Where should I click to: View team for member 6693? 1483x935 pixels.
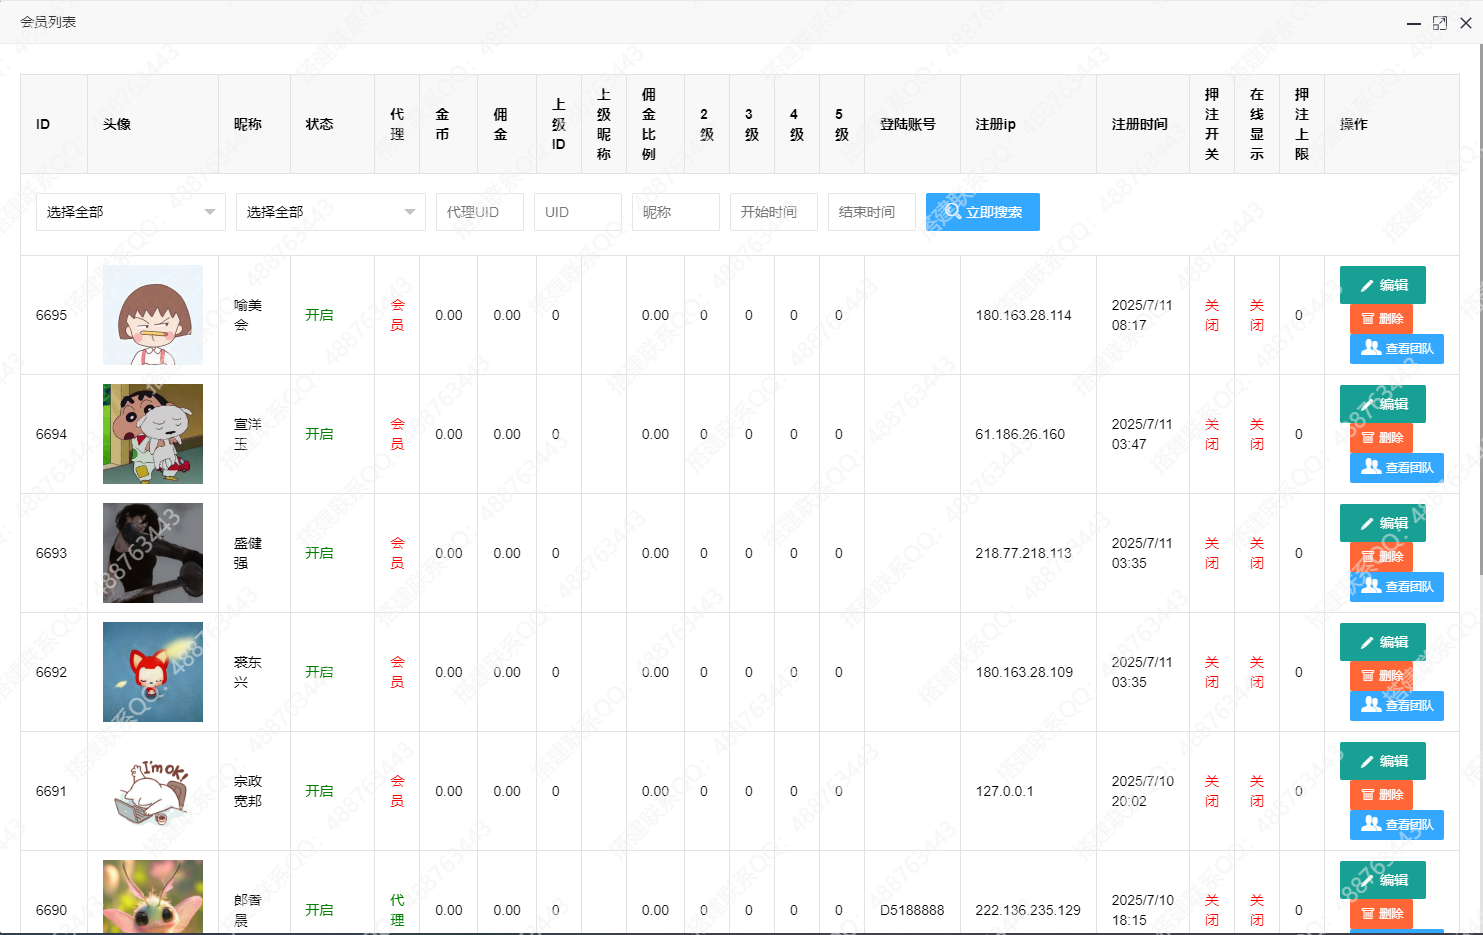1396,586
